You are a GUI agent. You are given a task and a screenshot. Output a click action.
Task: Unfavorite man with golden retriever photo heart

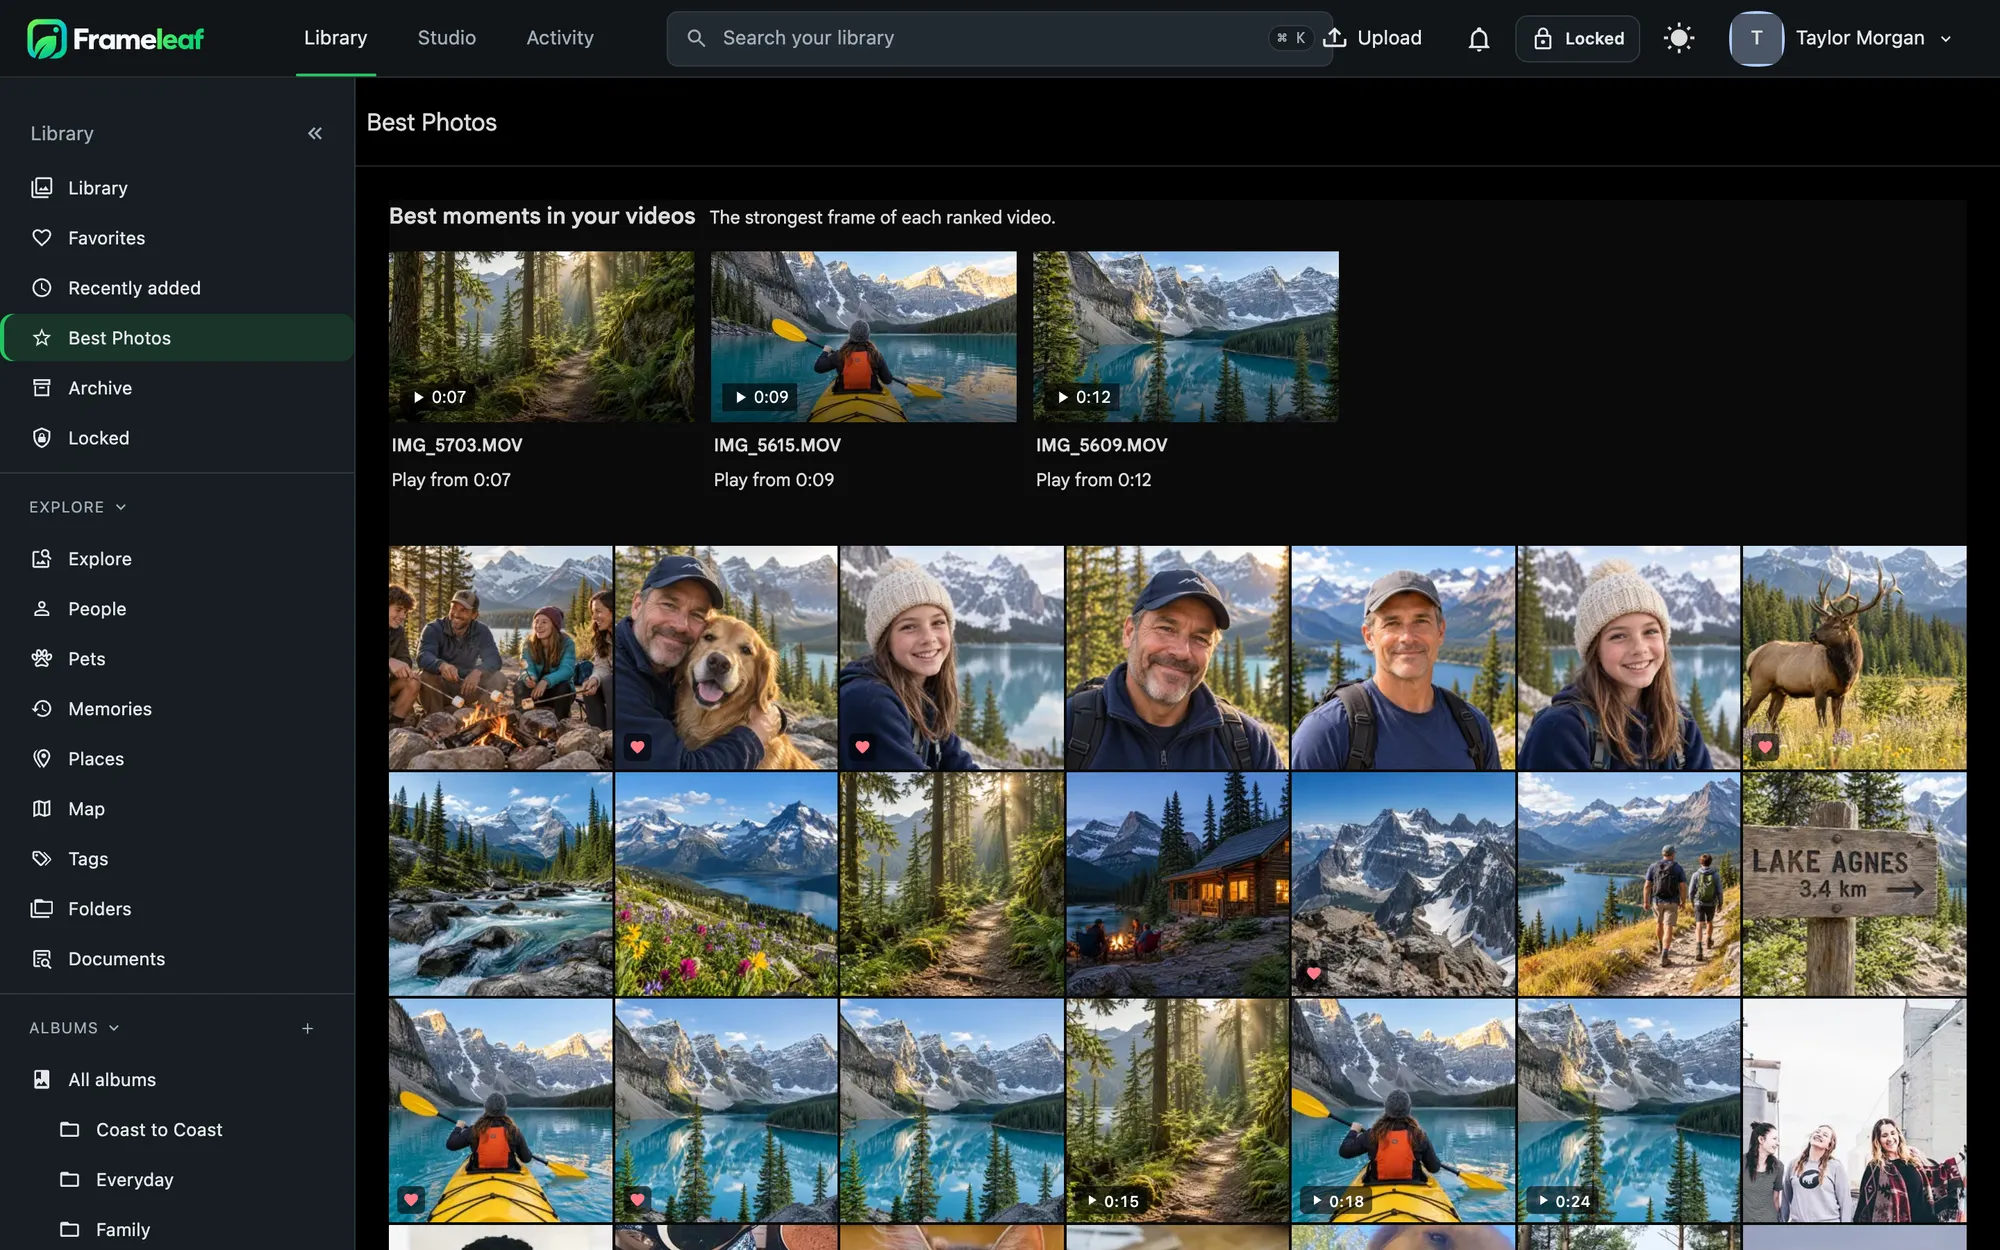637,747
